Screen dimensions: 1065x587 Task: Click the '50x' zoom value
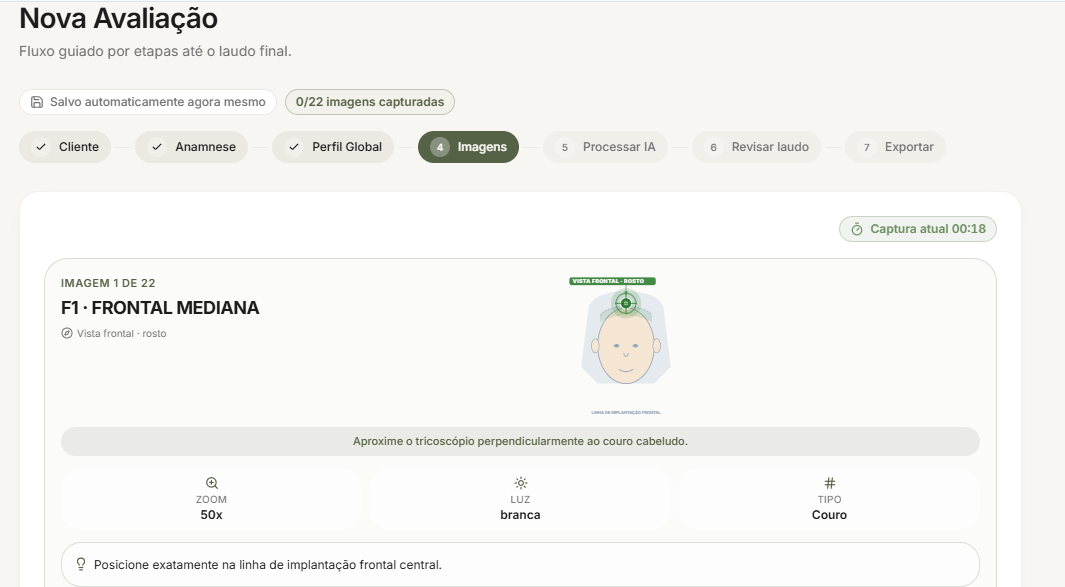[211, 515]
